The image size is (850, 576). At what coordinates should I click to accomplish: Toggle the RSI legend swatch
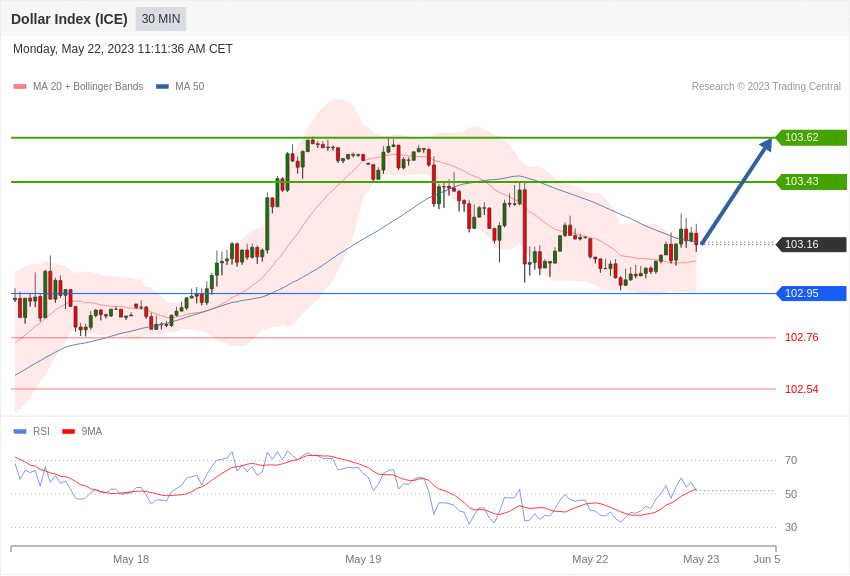click(x=20, y=432)
